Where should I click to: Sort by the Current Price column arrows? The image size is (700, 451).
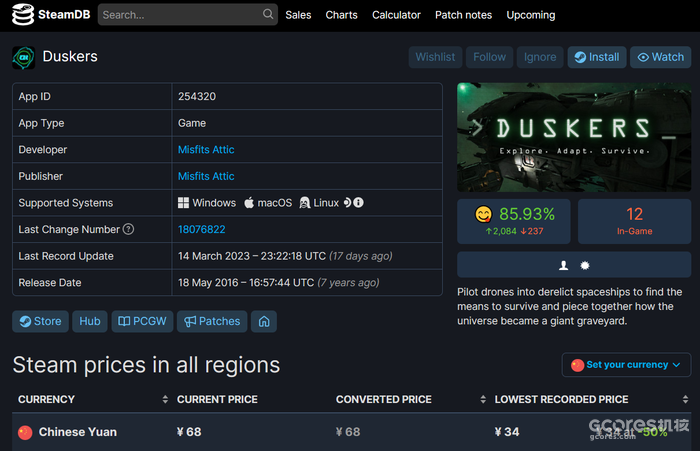point(324,399)
